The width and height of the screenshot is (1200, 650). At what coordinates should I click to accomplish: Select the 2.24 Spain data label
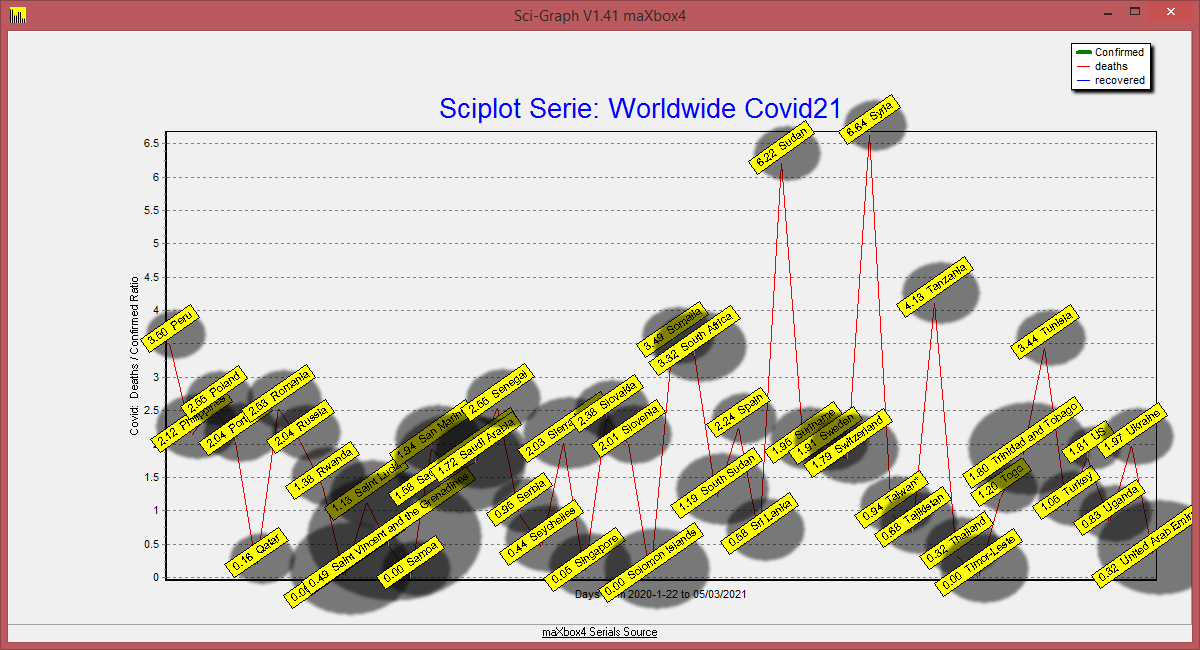point(738,411)
